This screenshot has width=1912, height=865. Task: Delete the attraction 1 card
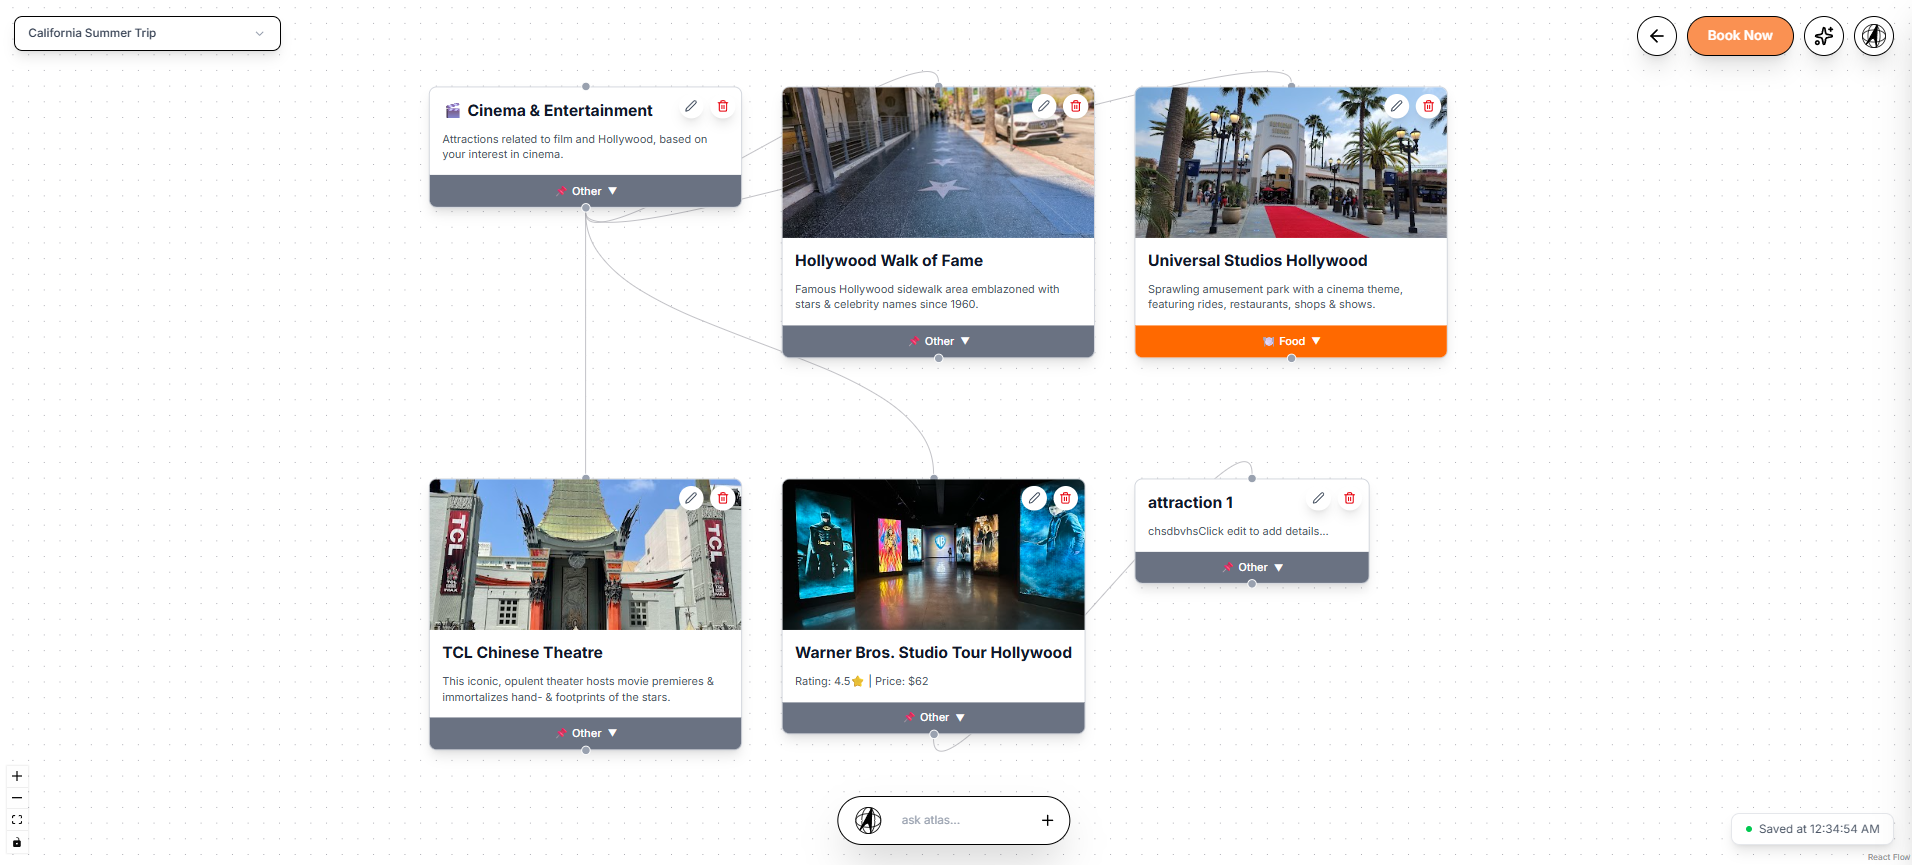1350,498
